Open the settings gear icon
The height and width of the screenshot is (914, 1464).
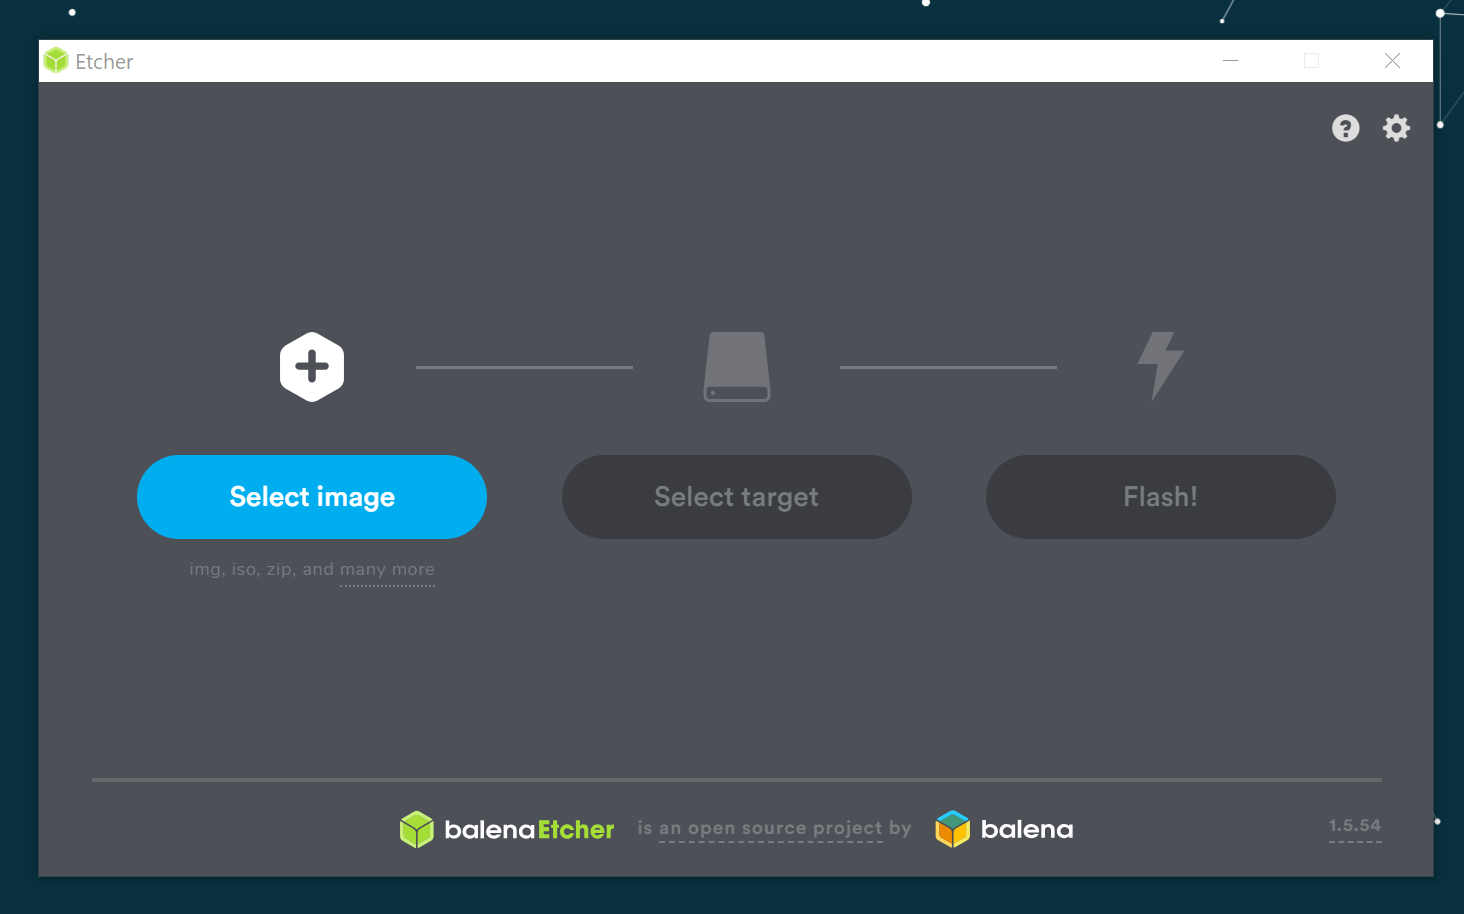click(1396, 128)
